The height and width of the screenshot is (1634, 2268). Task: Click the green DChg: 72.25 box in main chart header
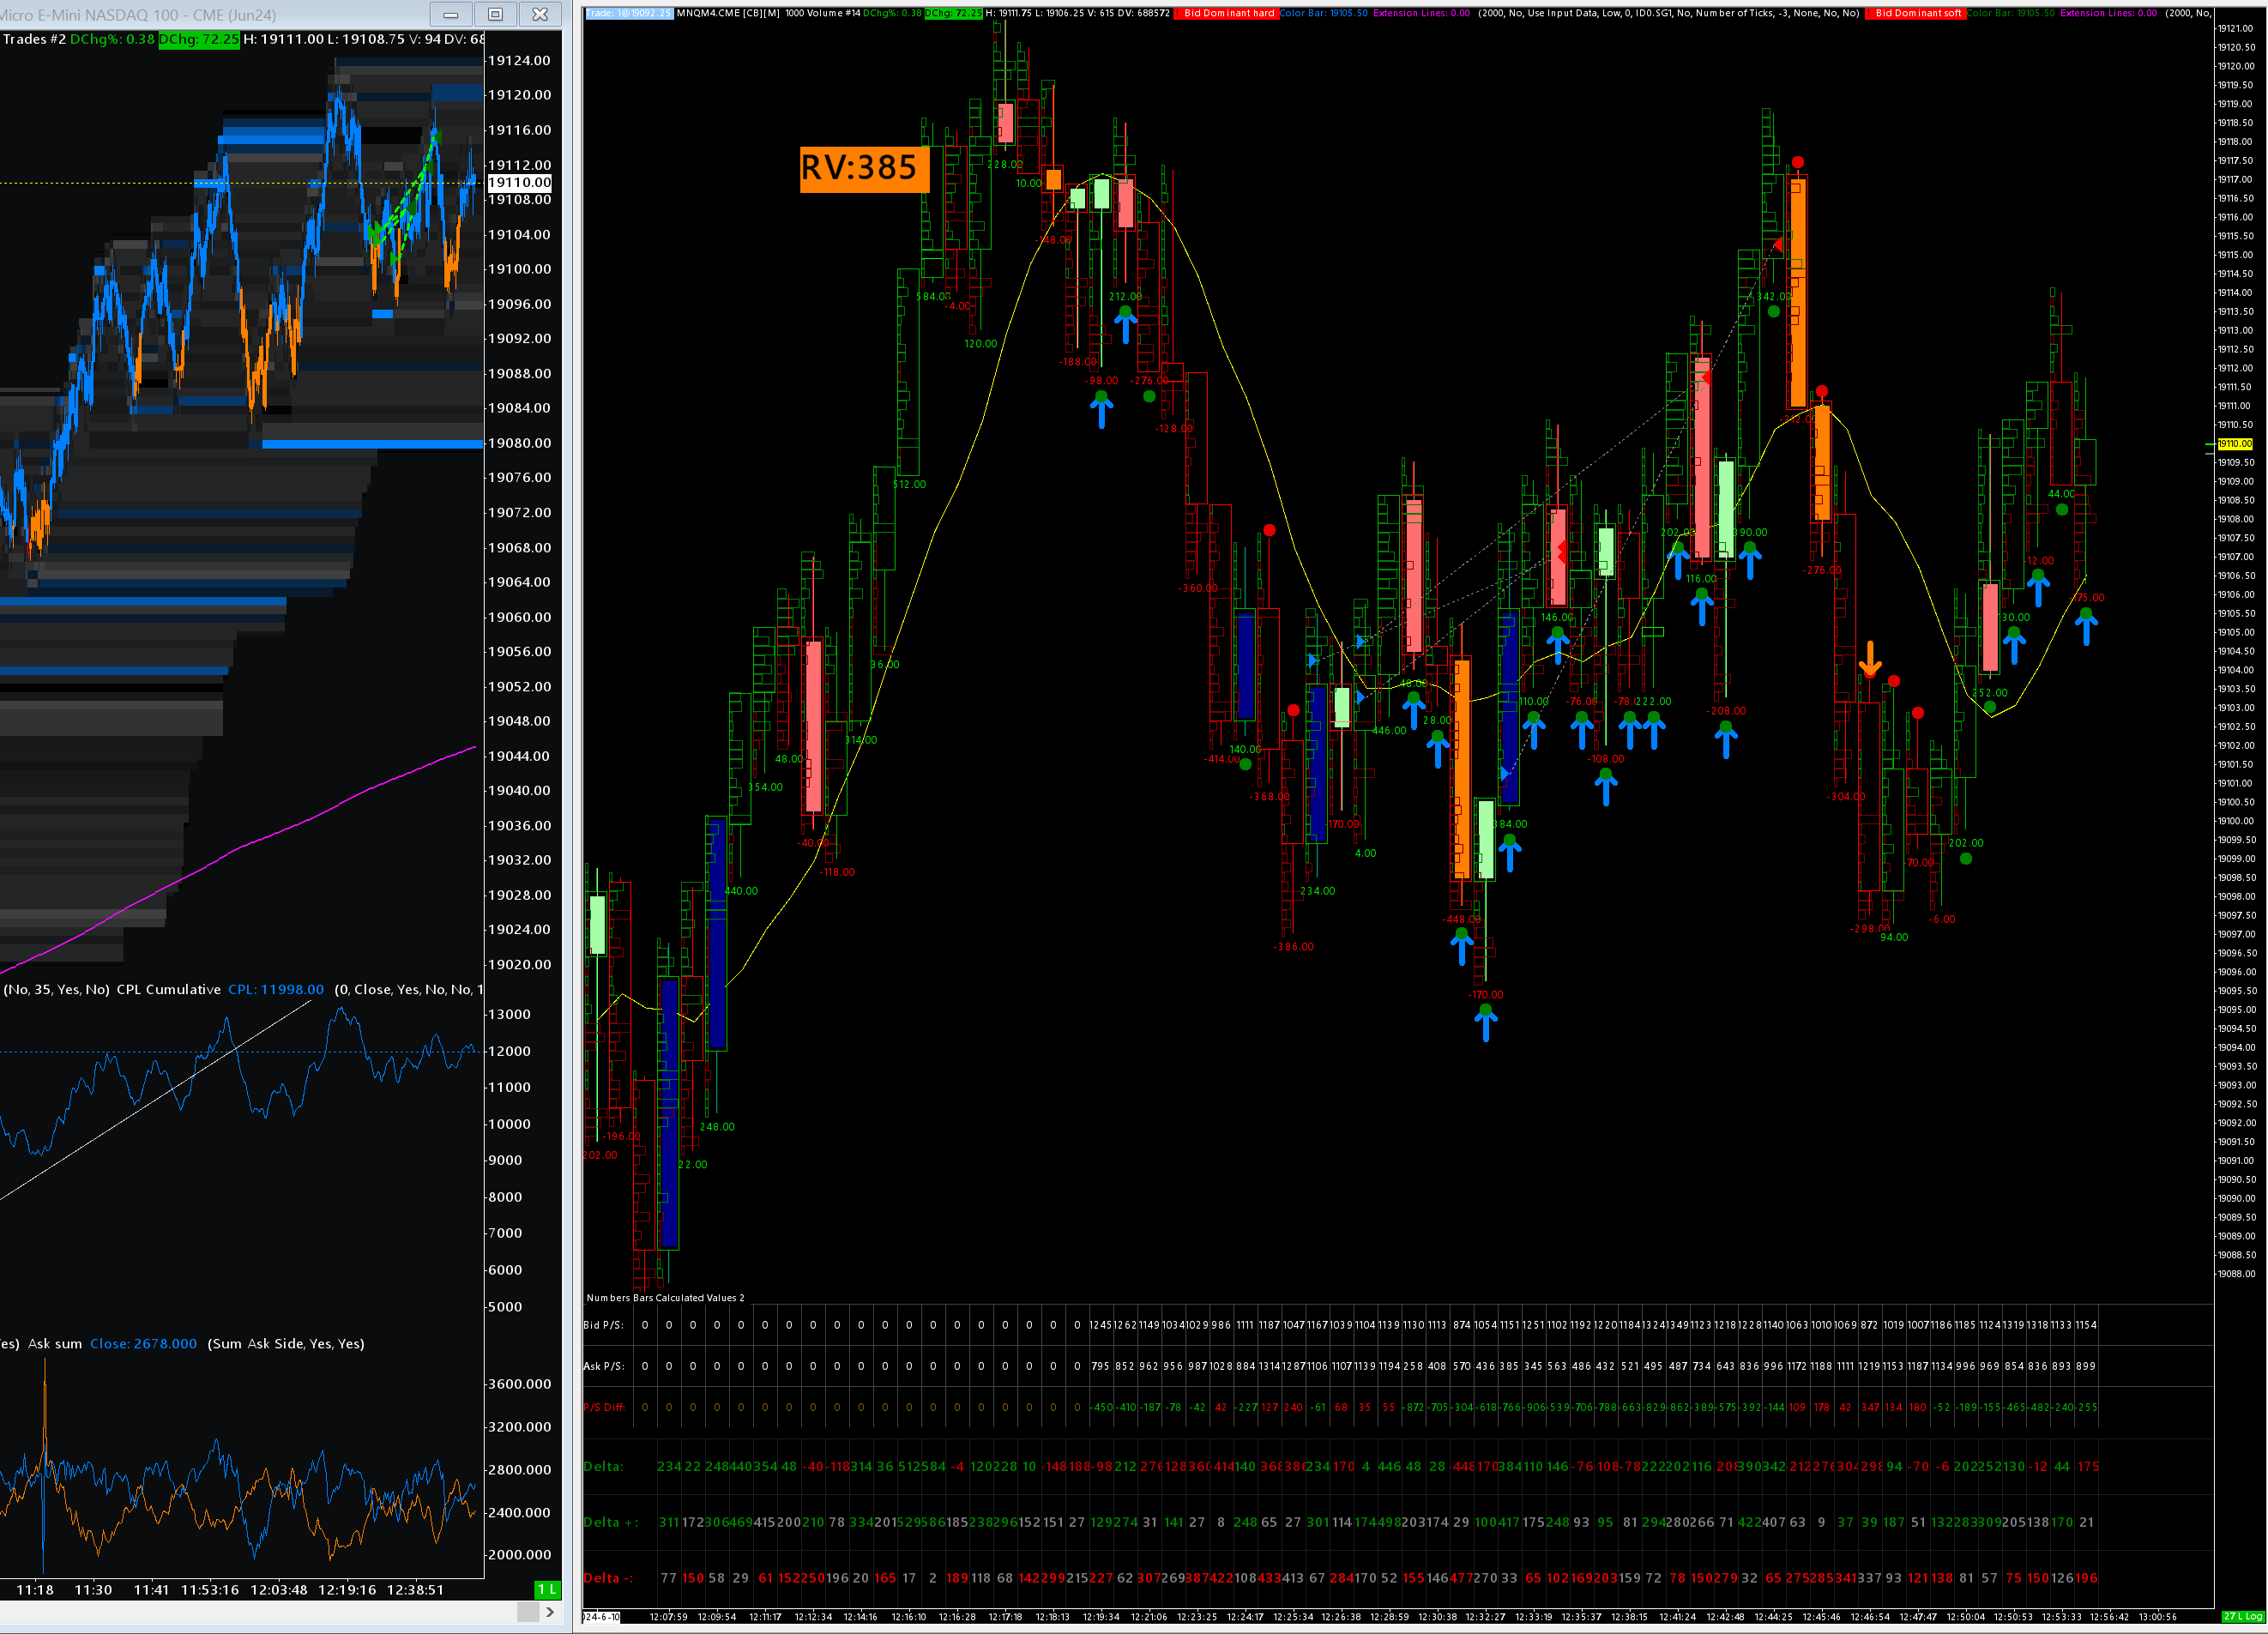point(953,13)
